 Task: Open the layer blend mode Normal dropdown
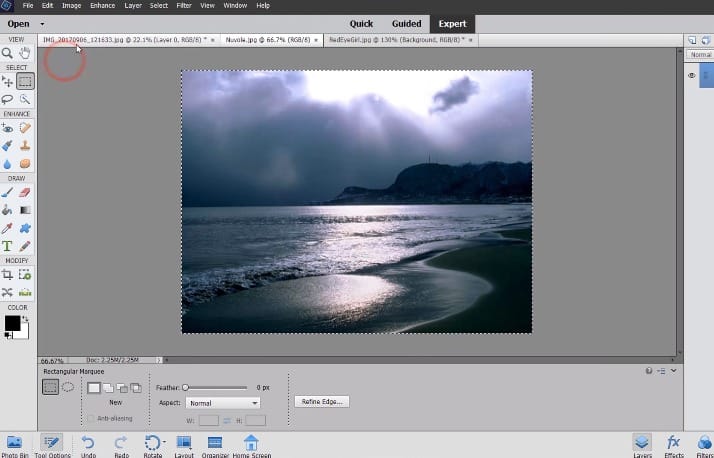pyautogui.click(x=700, y=55)
